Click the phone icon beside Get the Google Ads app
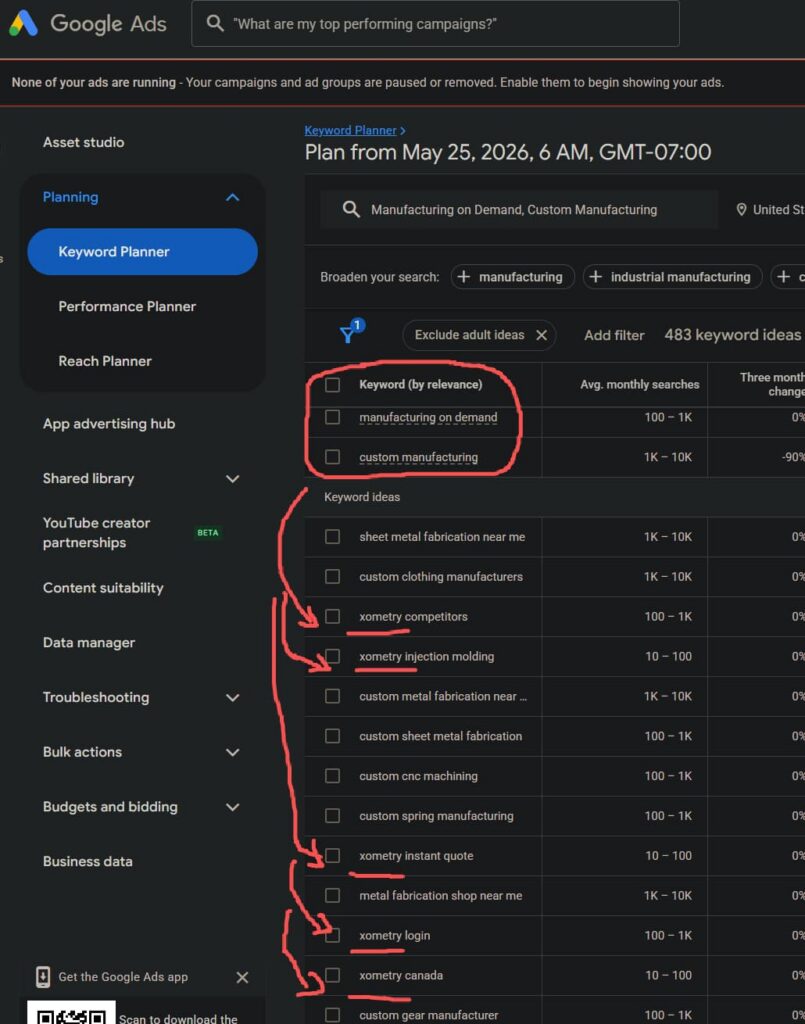Screen dimensions: 805x1024 (x=42, y=977)
